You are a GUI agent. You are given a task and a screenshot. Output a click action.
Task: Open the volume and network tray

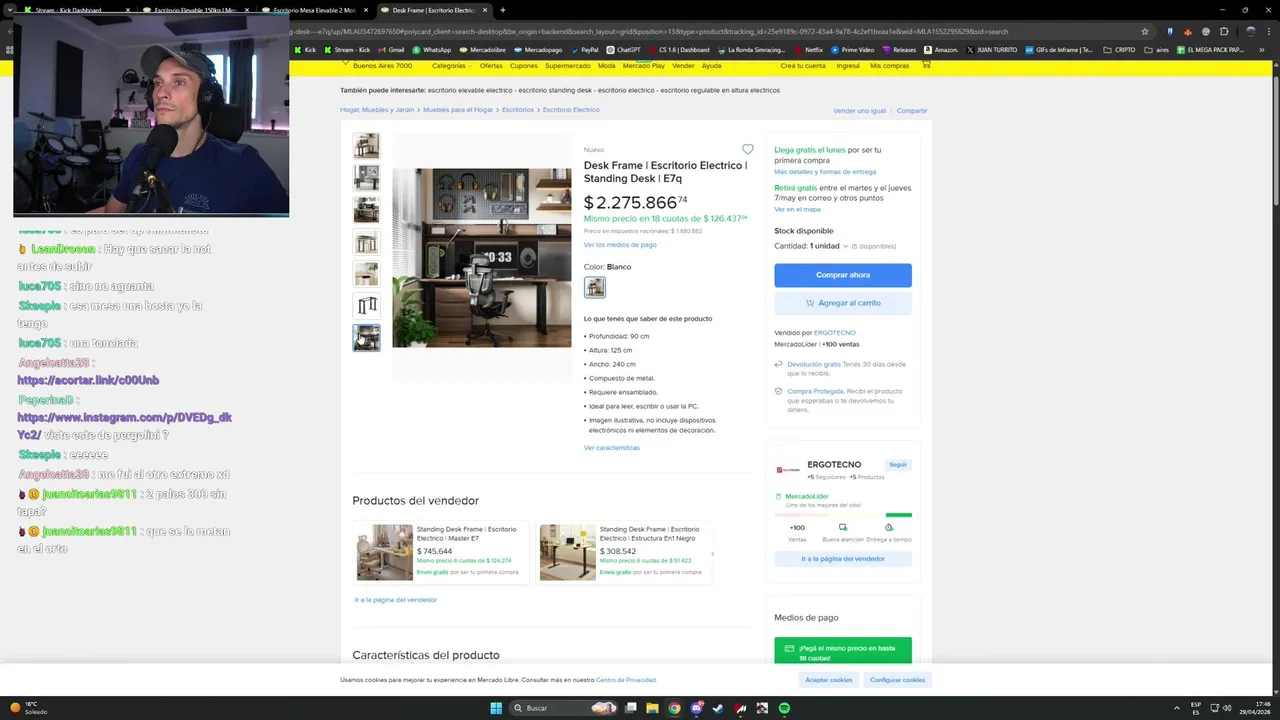tap(1221, 707)
